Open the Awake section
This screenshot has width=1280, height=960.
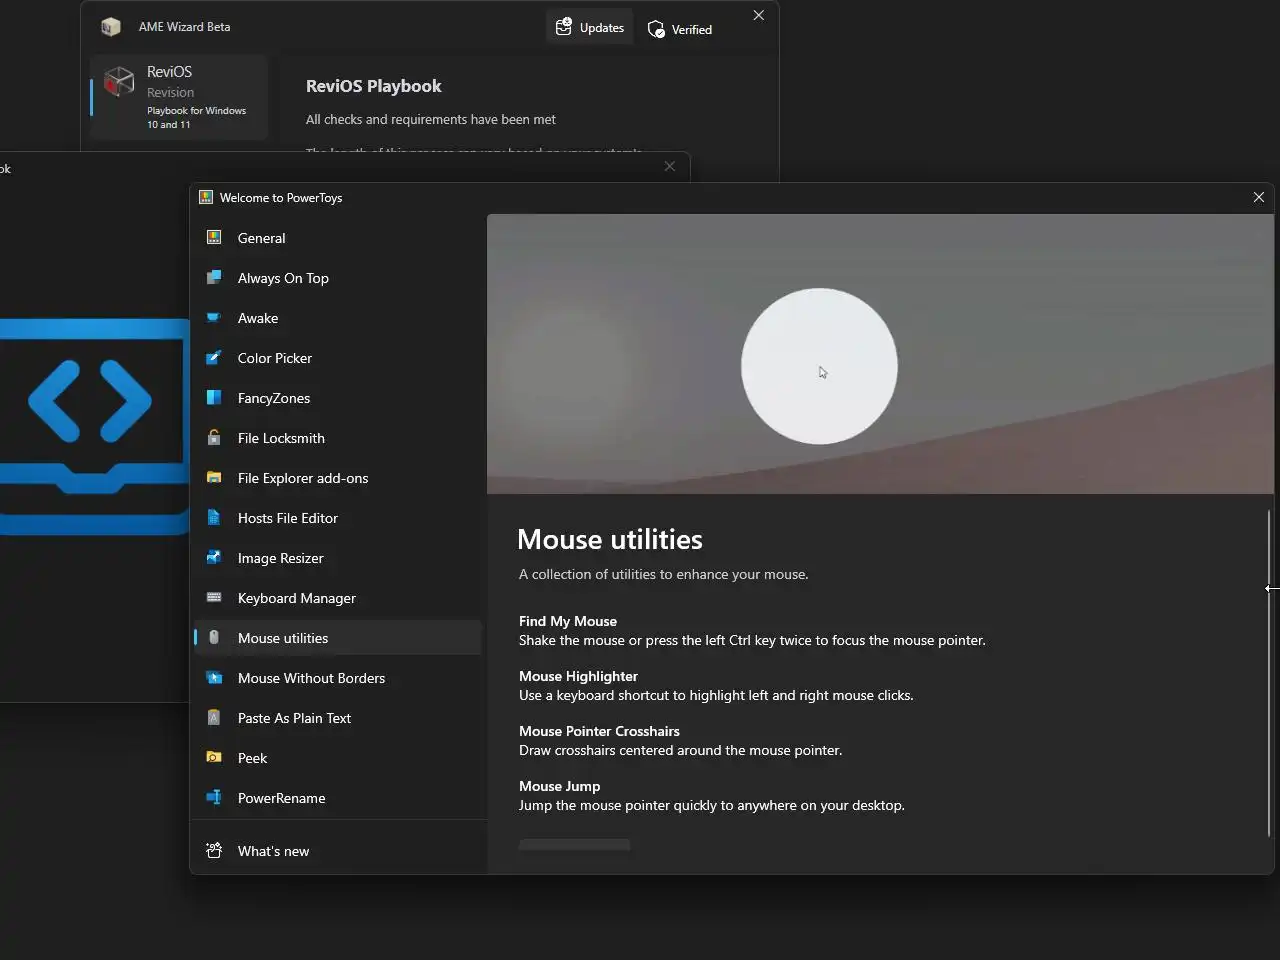[338, 318]
